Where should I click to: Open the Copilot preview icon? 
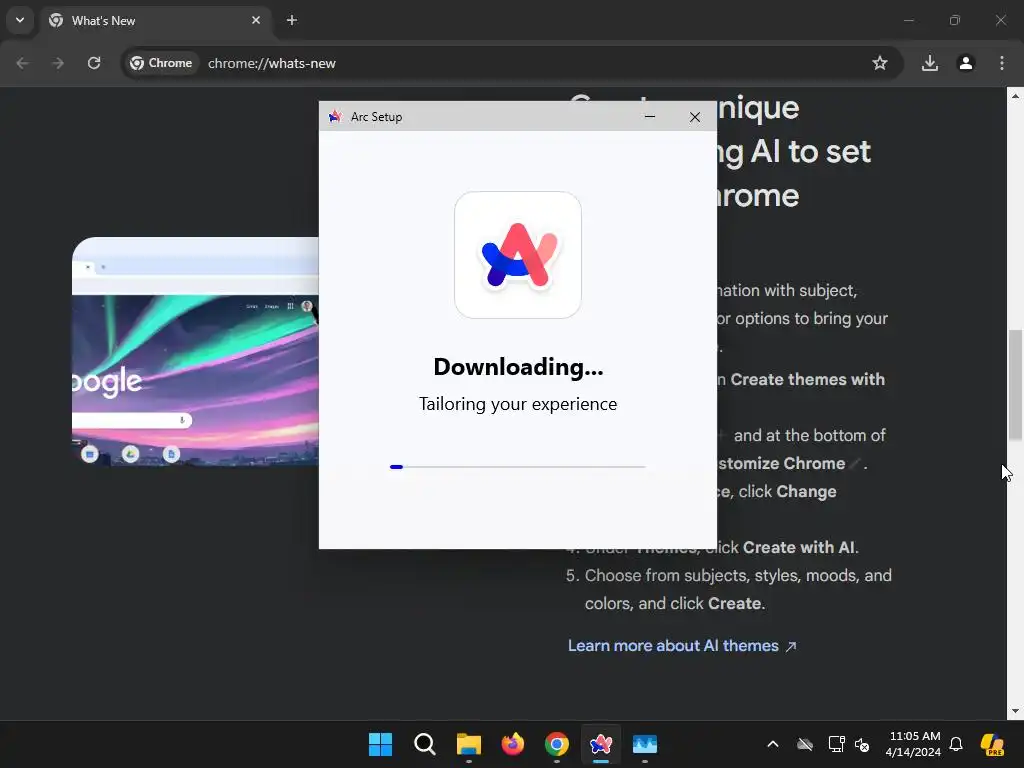[x=992, y=744]
